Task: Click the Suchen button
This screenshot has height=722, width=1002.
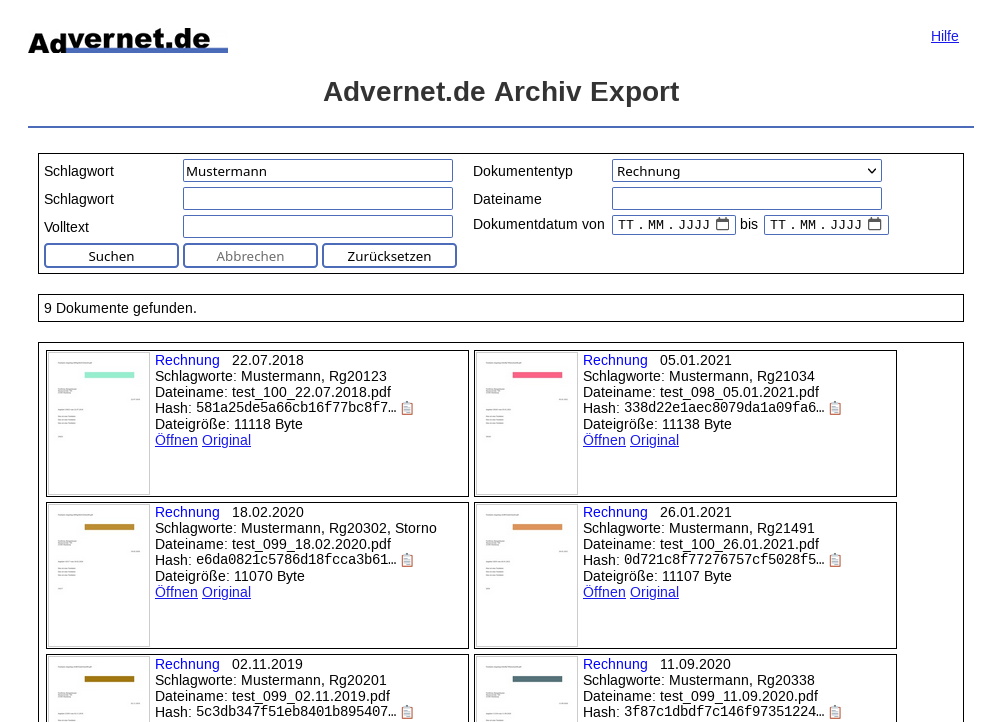Action: click(x=111, y=256)
